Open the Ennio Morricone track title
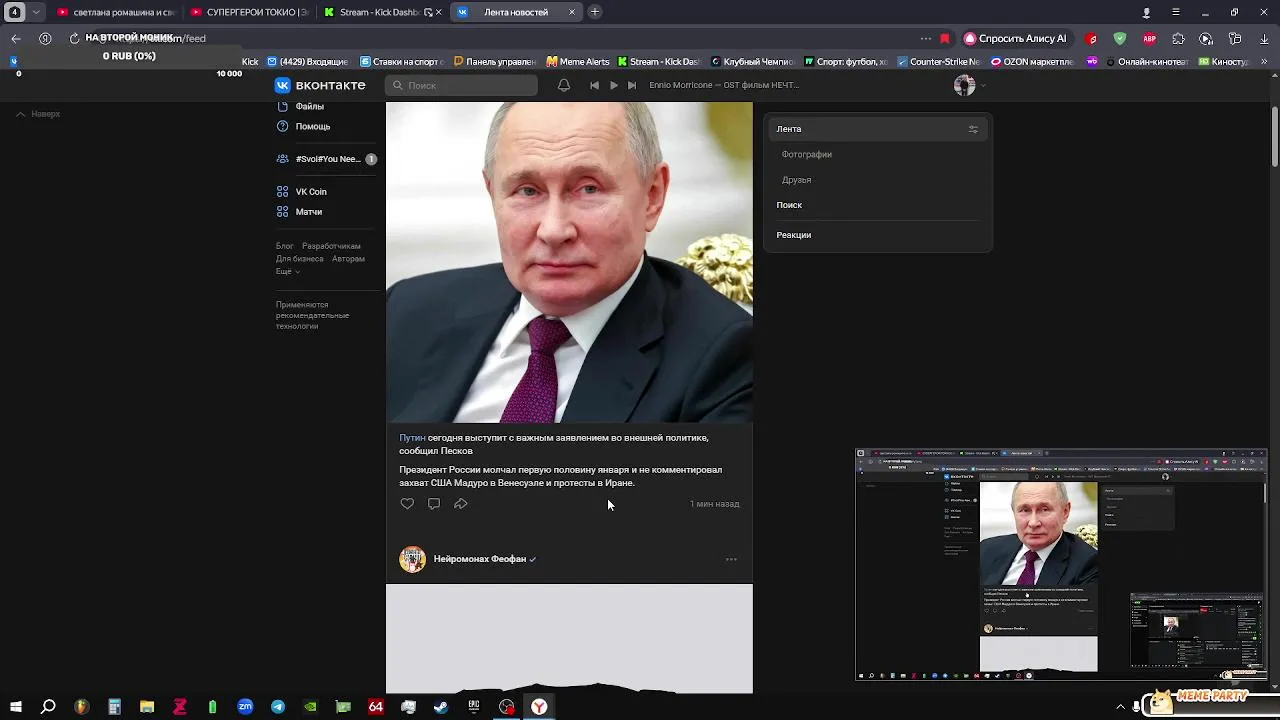The width and height of the screenshot is (1280, 720). [724, 85]
